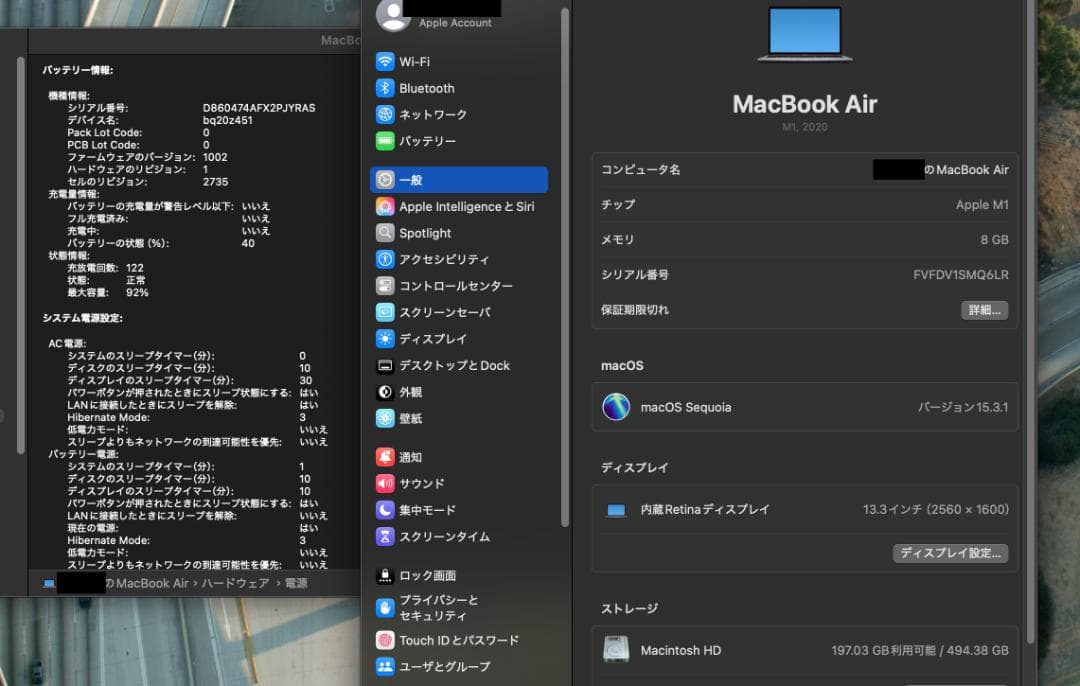1080x686 pixels.
Task: Select the ディスプレイ (Displays) icon
Action: point(386,338)
